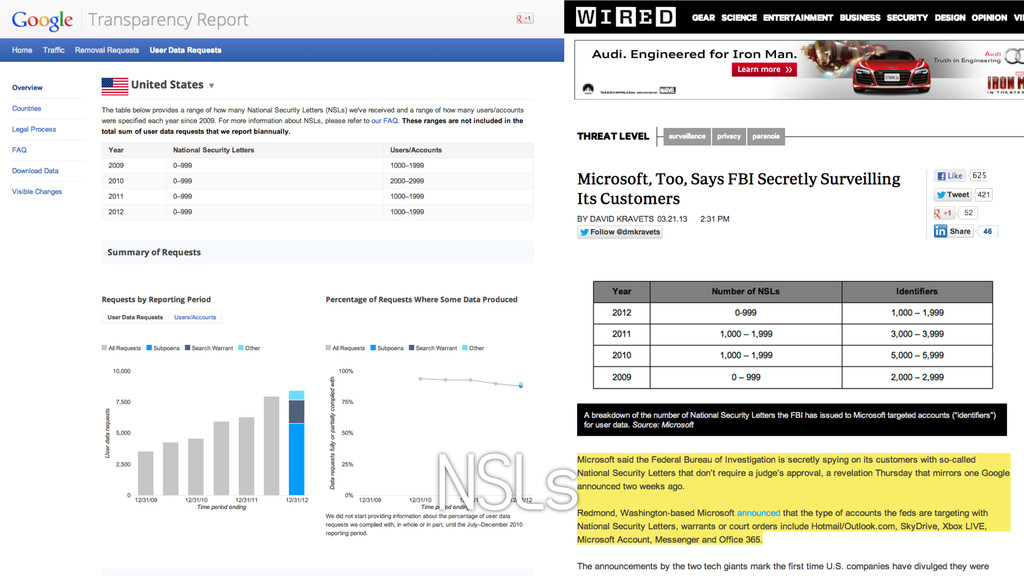Open the Home tab in Transparency Report

[x=22, y=50]
